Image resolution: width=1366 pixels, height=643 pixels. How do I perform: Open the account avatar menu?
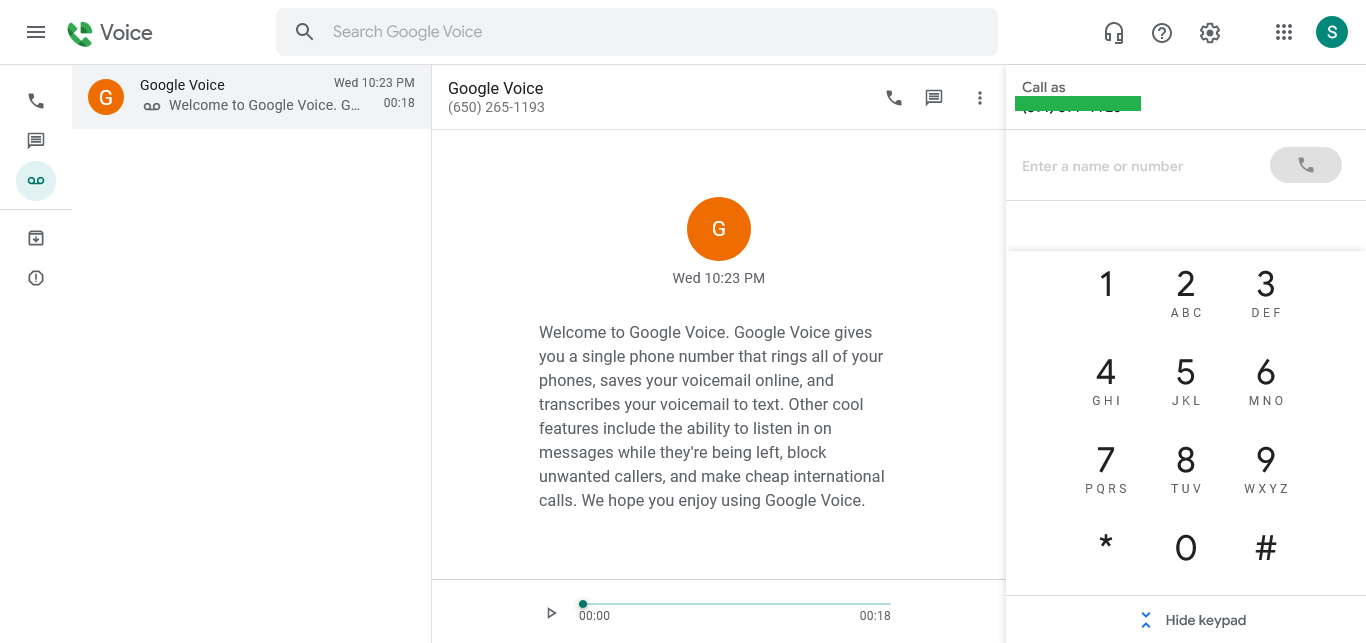coord(1332,32)
